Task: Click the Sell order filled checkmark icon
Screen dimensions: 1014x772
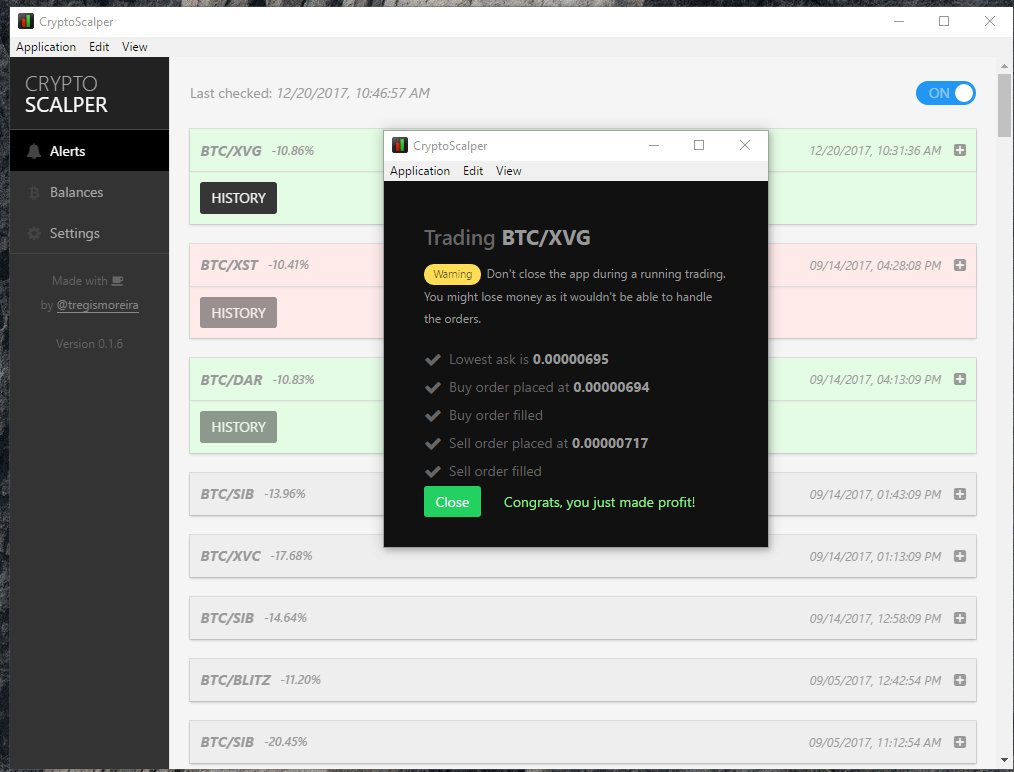Action: [x=433, y=471]
